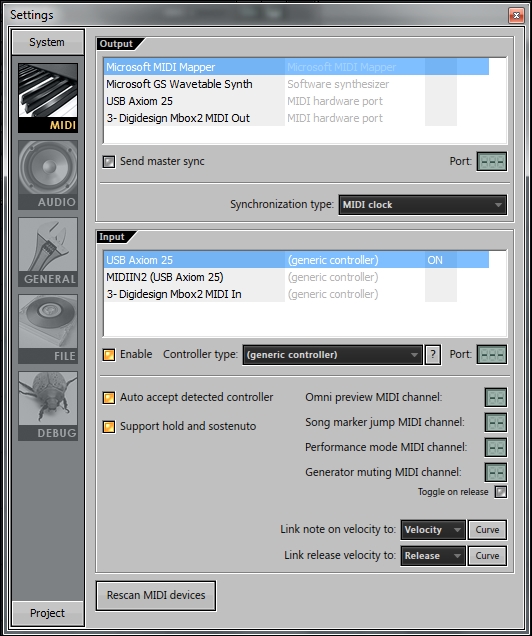This screenshot has width=532, height=636.
Task: Click the Output Port number box
Action: [491, 162]
